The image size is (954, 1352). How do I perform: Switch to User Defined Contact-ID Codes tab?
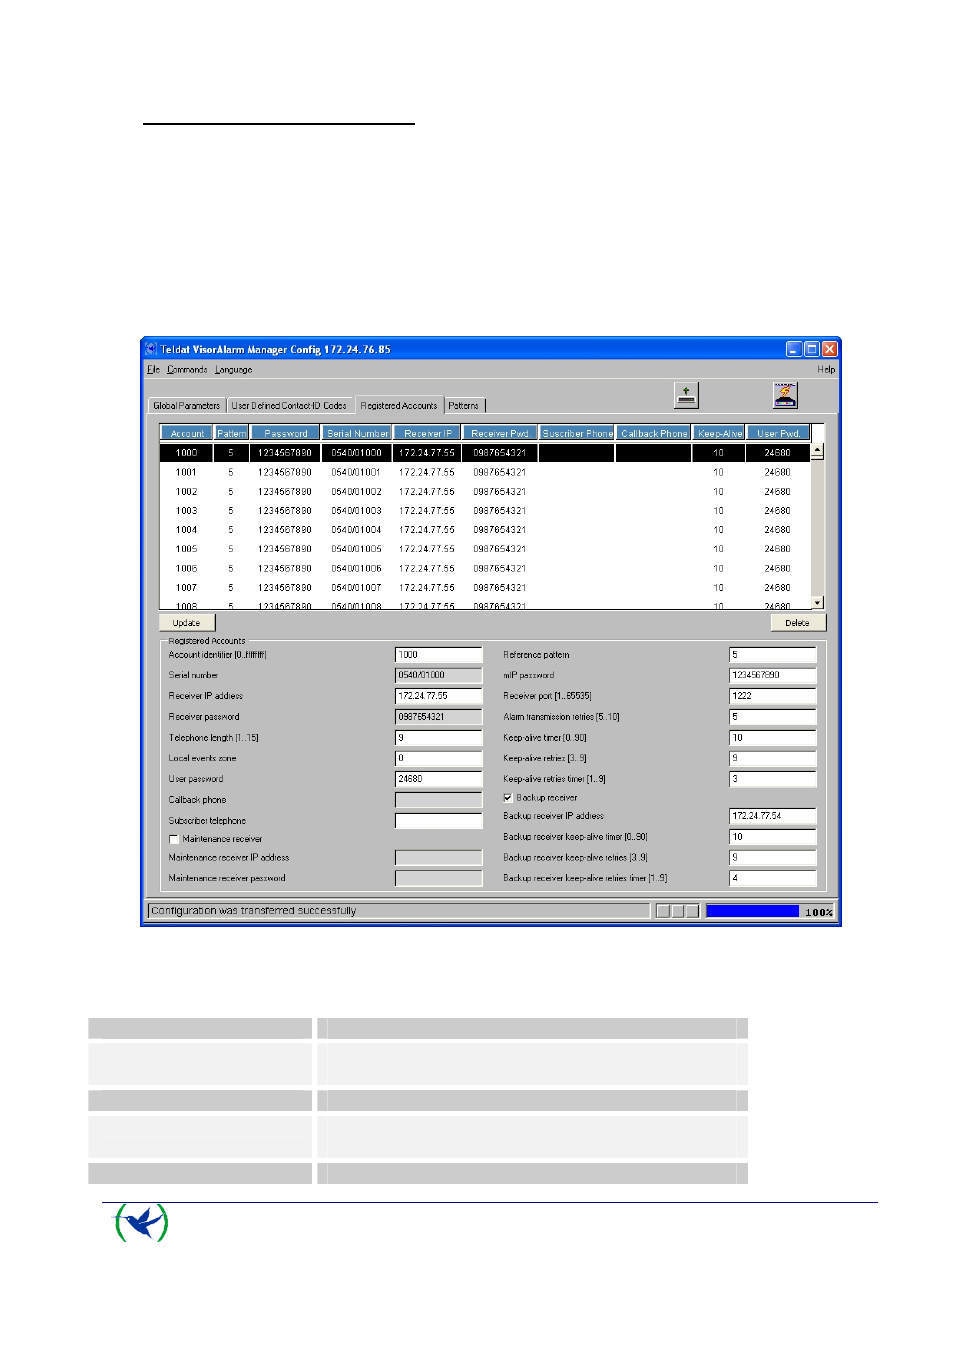point(289,406)
